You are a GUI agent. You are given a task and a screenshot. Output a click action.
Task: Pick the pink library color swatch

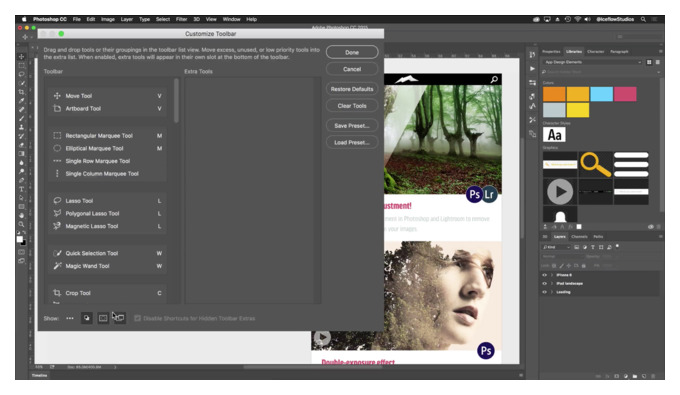[625, 94]
